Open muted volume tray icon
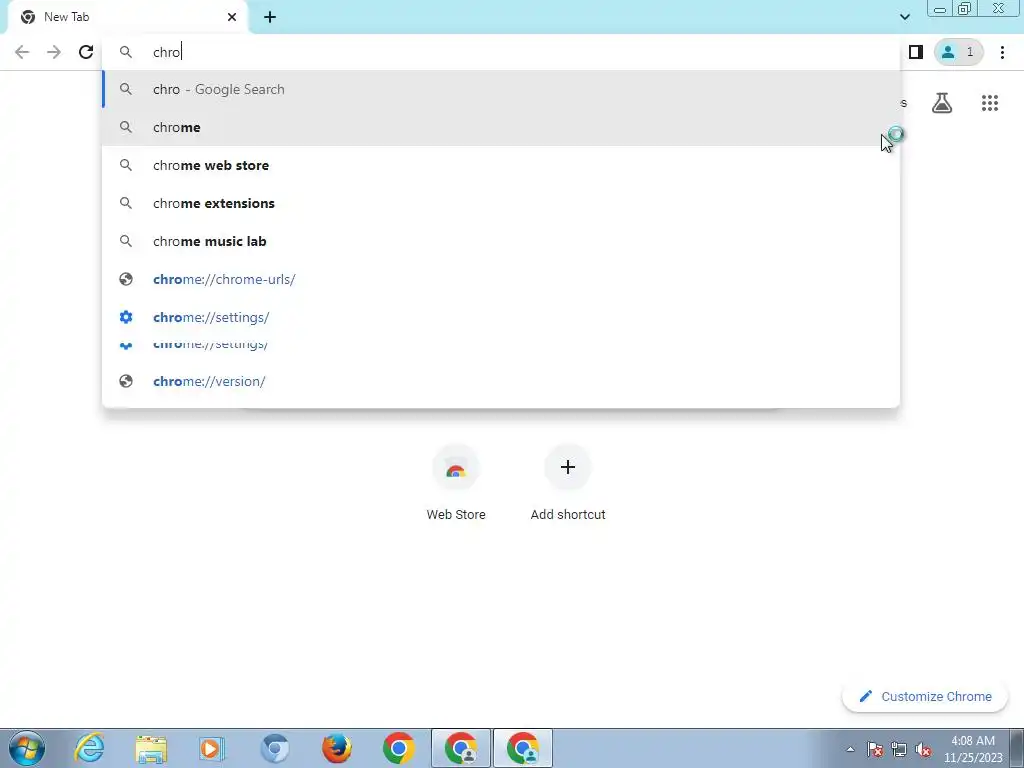1024x768 pixels. click(x=923, y=749)
